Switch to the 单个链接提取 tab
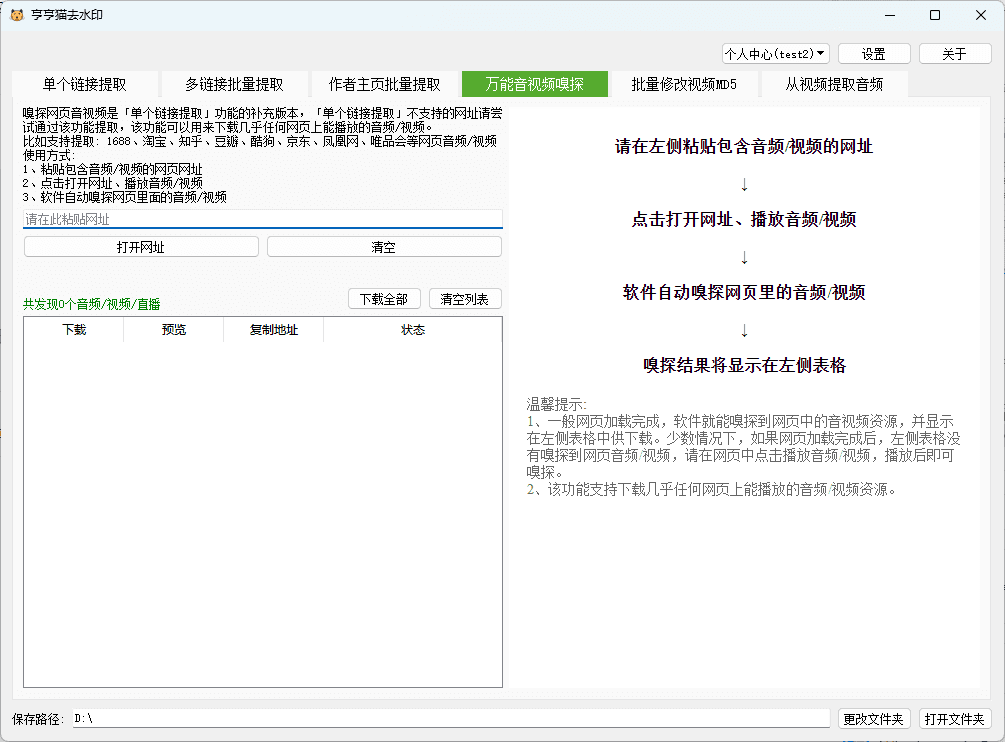1005x742 pixels. 84,84
